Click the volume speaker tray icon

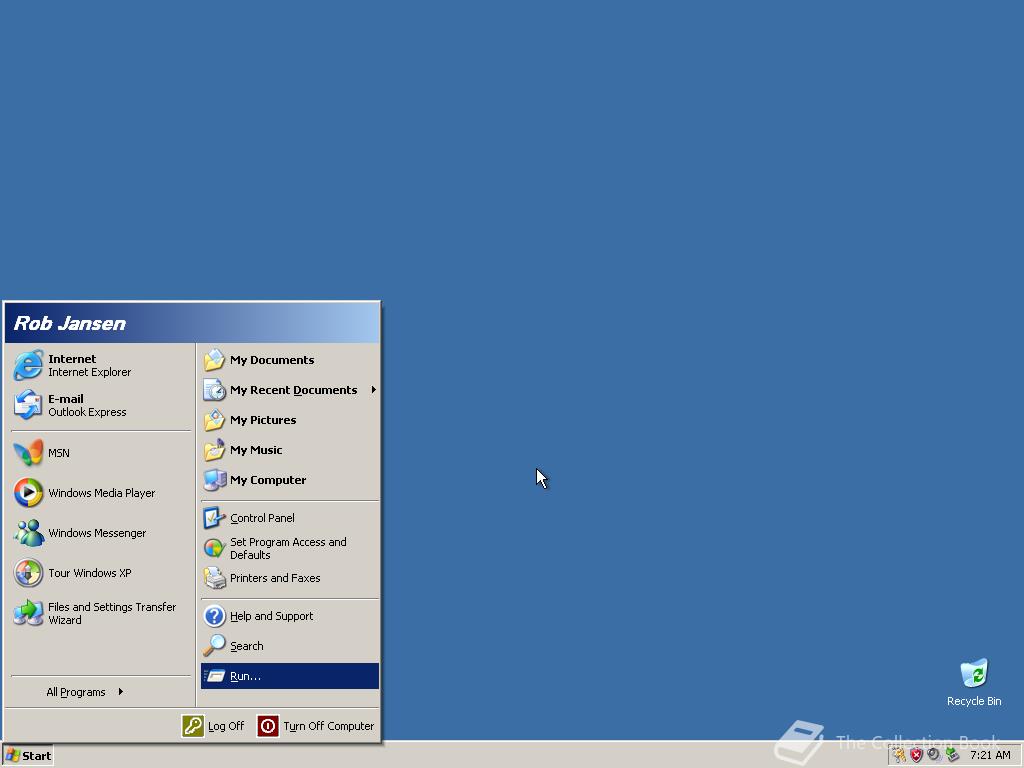pos(935,756)
